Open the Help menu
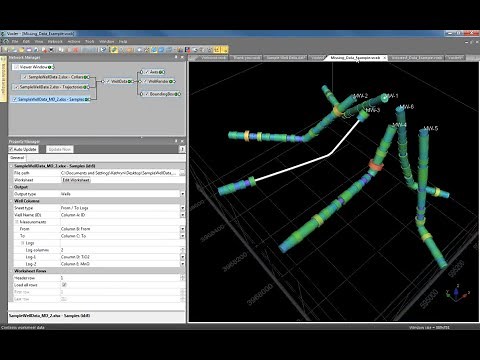The height and width of the screenshot is (360, 480). pos(123,42)
